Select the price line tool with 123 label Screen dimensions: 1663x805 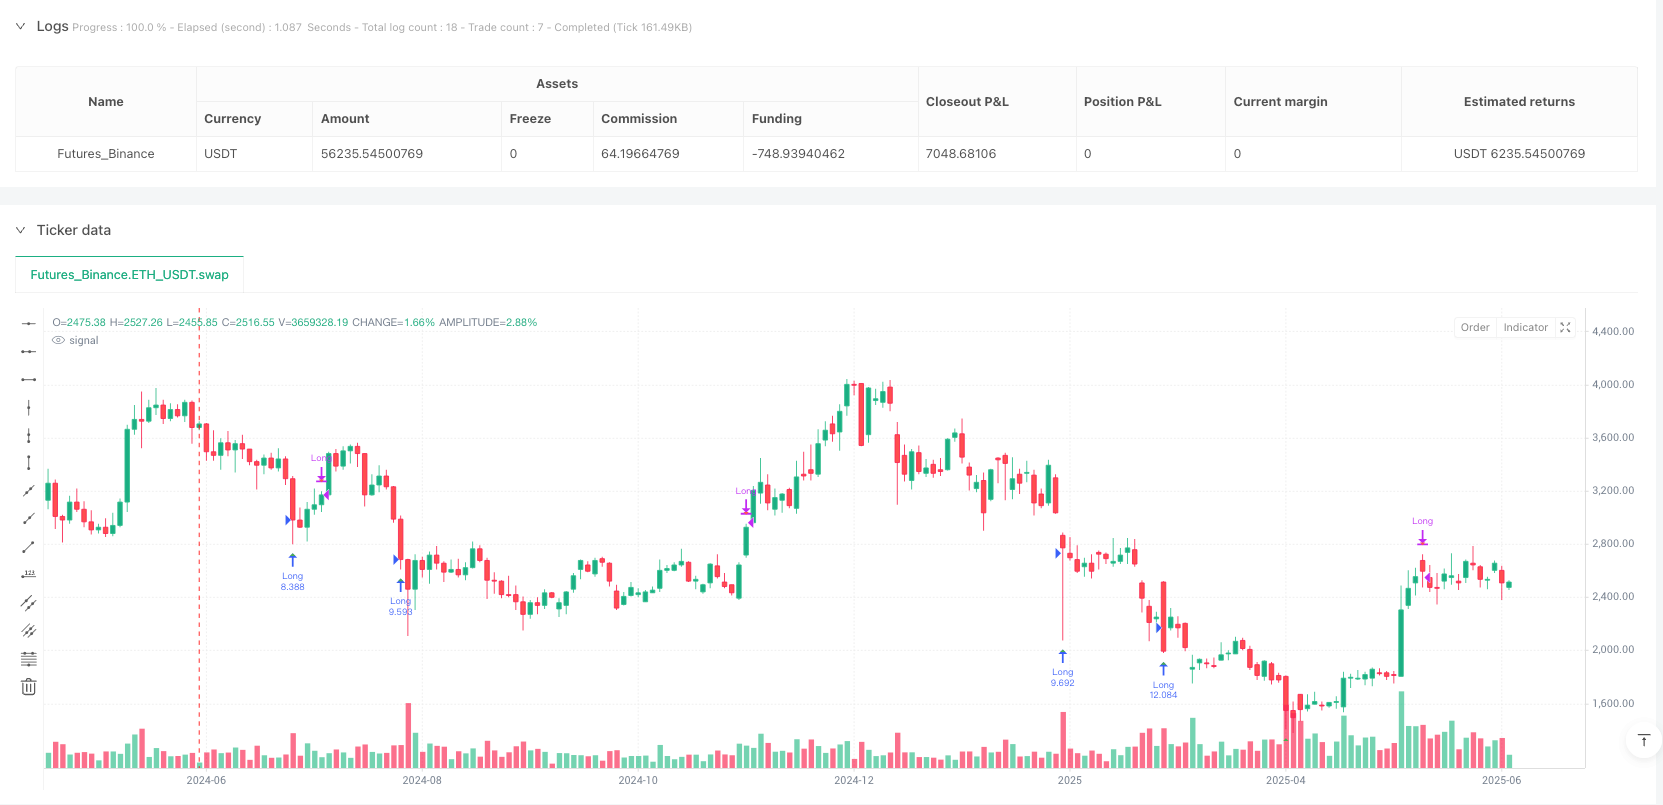[x=29, y=574]
